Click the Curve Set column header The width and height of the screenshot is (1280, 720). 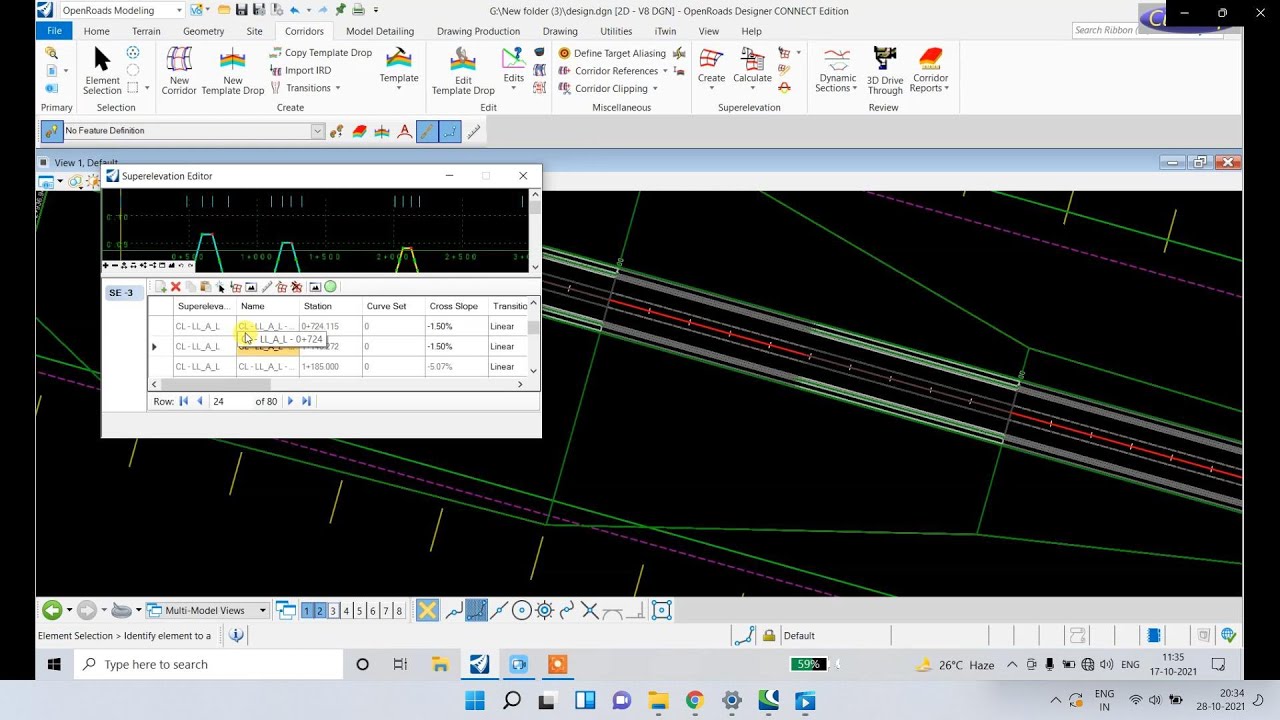point(392,306)
